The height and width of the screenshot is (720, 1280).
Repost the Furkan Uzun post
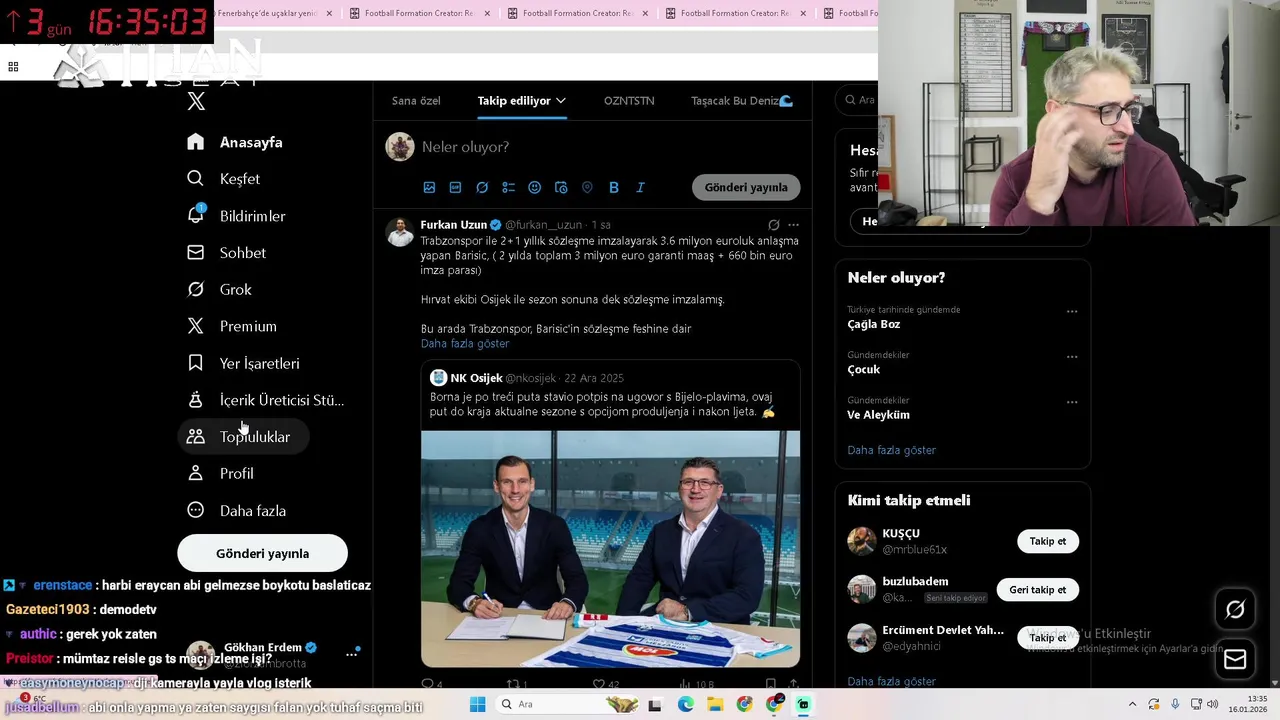point(518,684)
